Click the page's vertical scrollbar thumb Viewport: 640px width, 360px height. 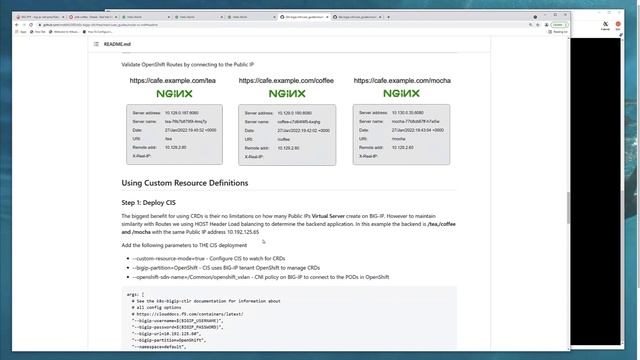coord(568,207)
